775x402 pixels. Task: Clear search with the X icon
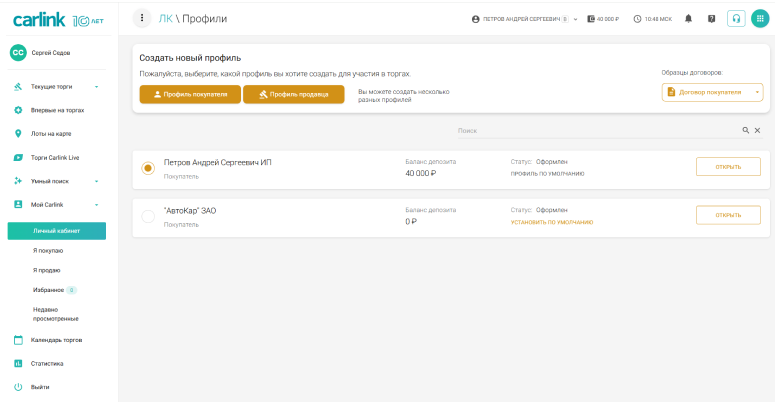click(x=757, y=131)
